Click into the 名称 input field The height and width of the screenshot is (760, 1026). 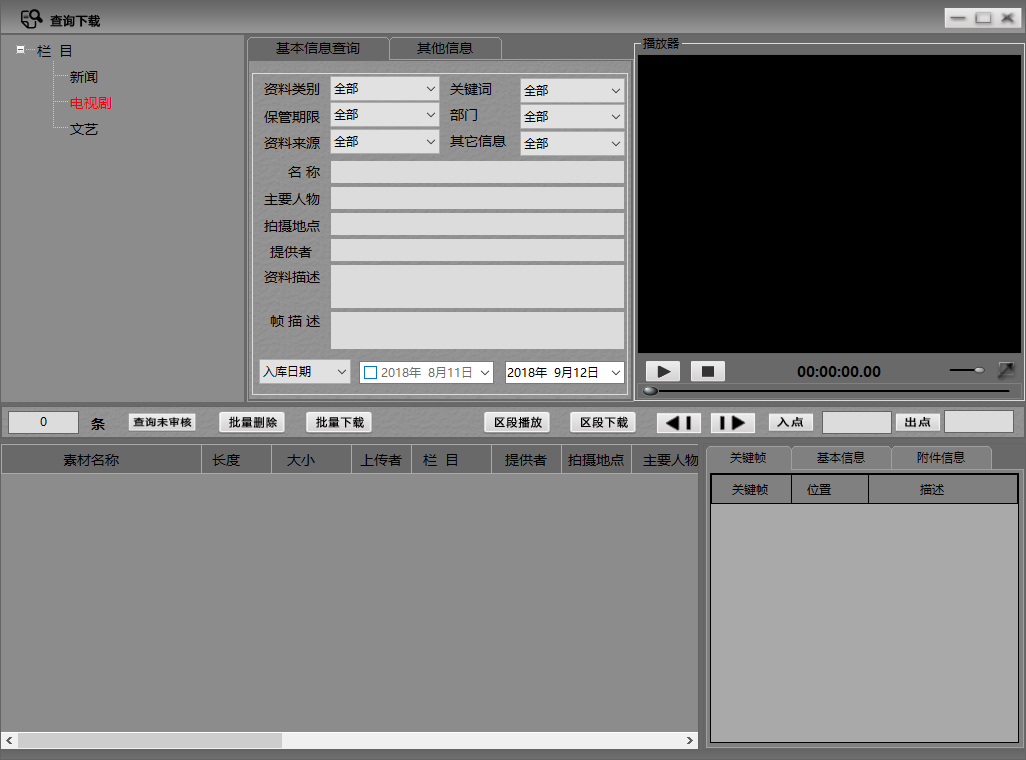pyautogui.click(x=477, y=172)
